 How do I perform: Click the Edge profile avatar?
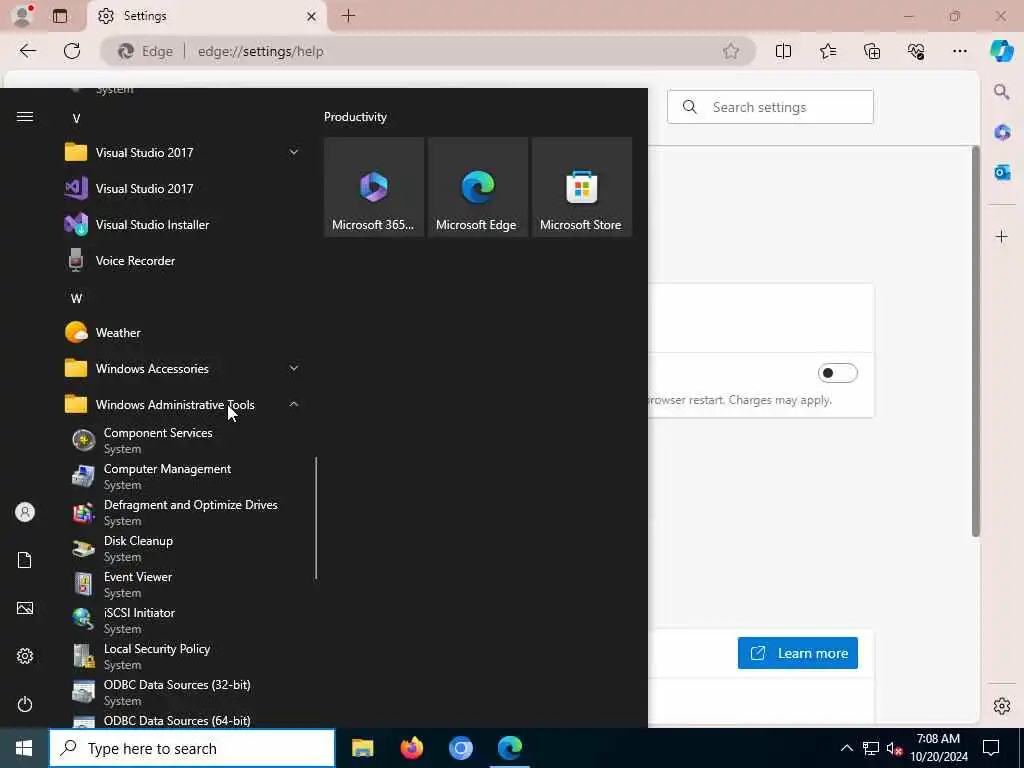point(23,16)
